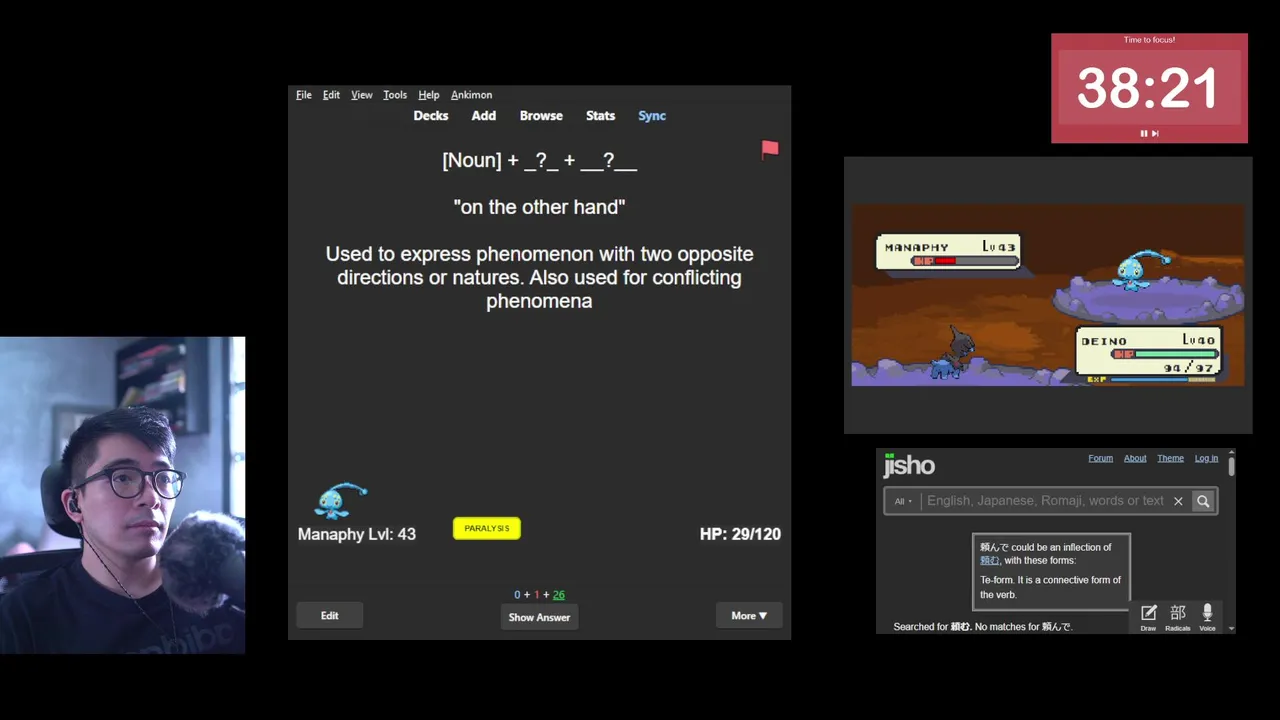Click the "Manaphy Lvl: 43" label

coord(356,534)
